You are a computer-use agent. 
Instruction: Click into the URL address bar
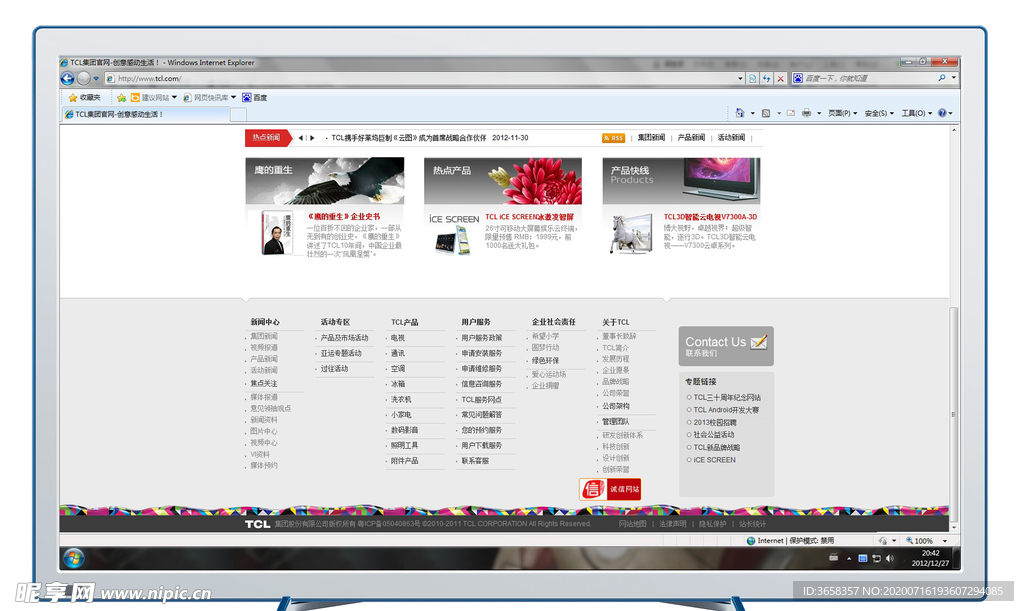(424, 78)
